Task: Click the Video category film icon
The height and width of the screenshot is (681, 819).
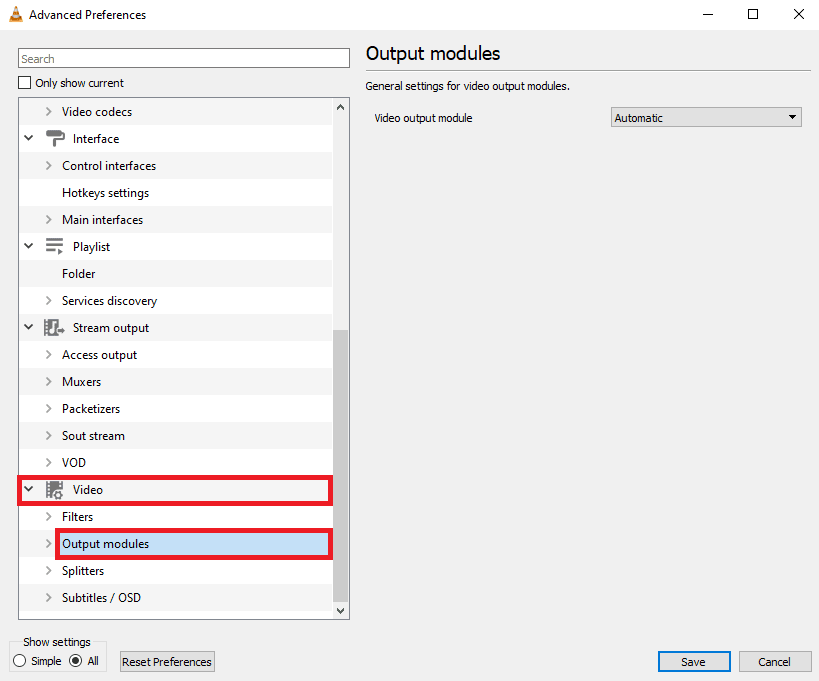Action: pos(54,489)
